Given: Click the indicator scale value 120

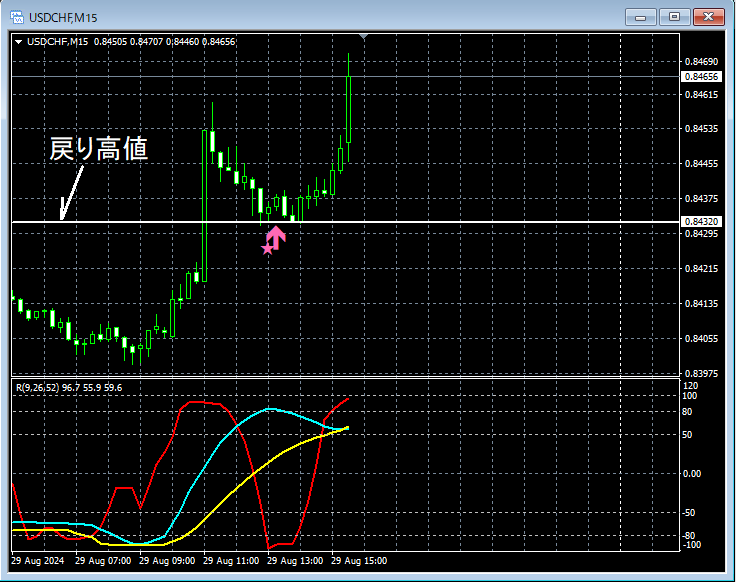Looking at the screenshot, I should (x=690, y=386).
